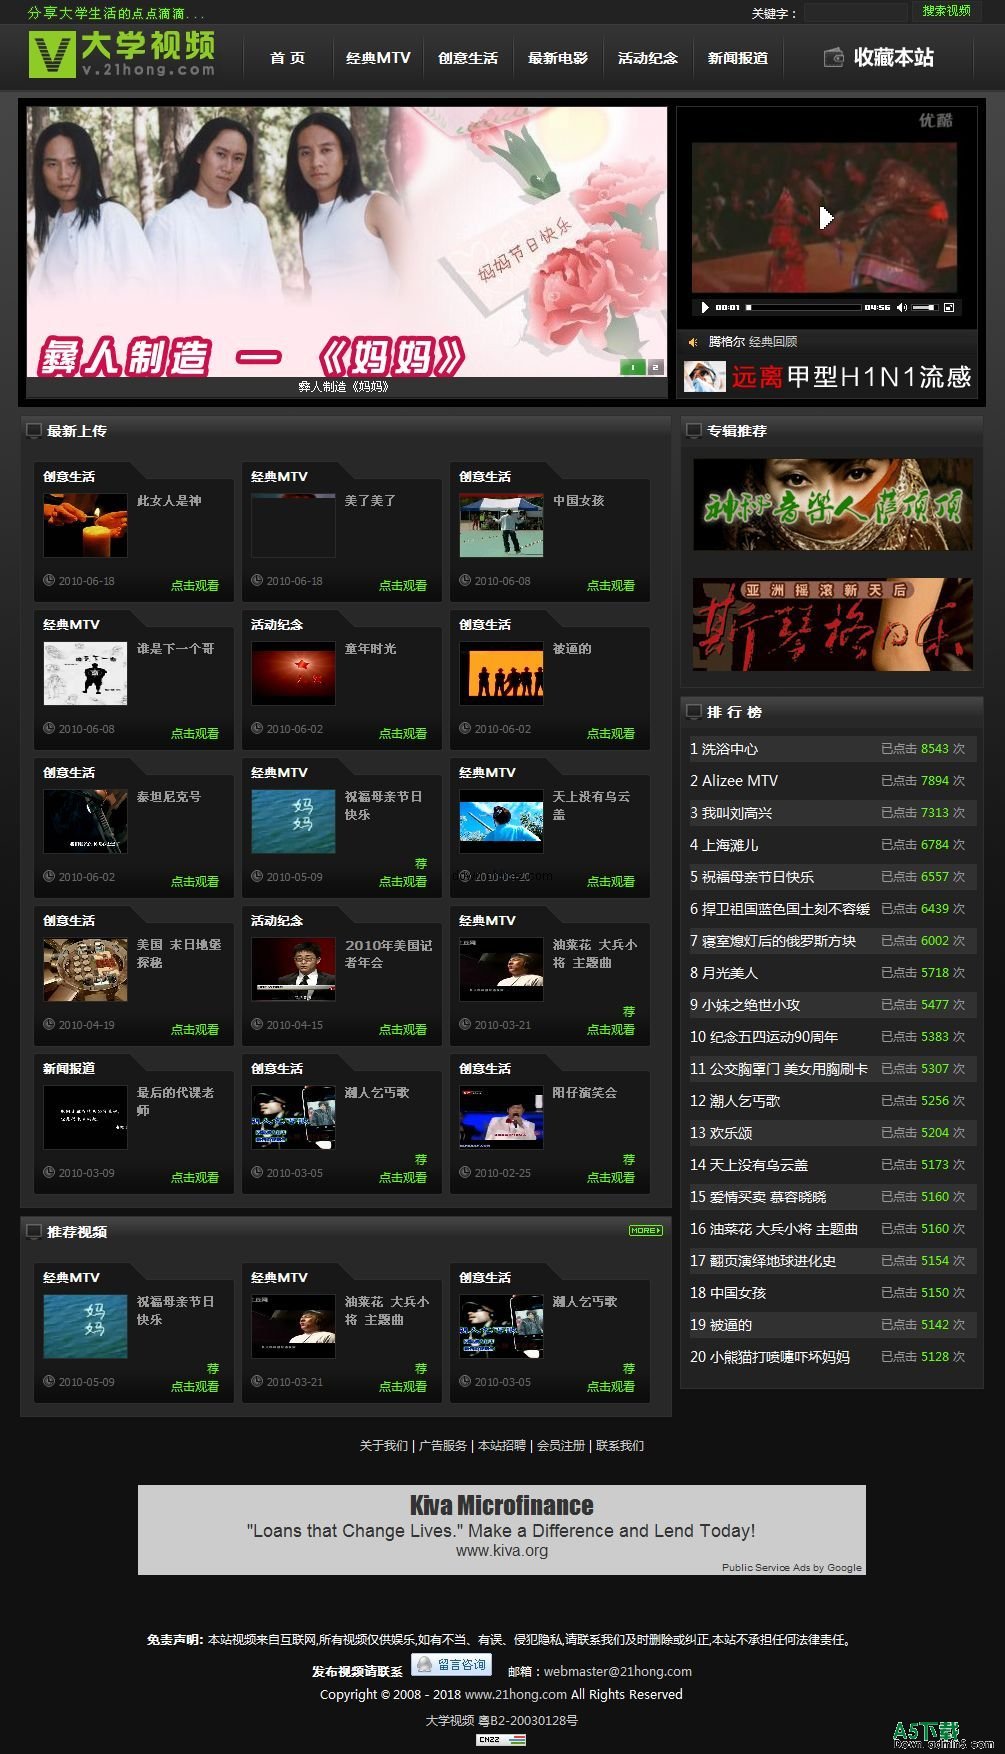Image resolution: width=1005 pixels, height=1754 pixels.
Task: Open www.21hong.com footer link
Action: pyautogui.click(x=516, y=1695)
